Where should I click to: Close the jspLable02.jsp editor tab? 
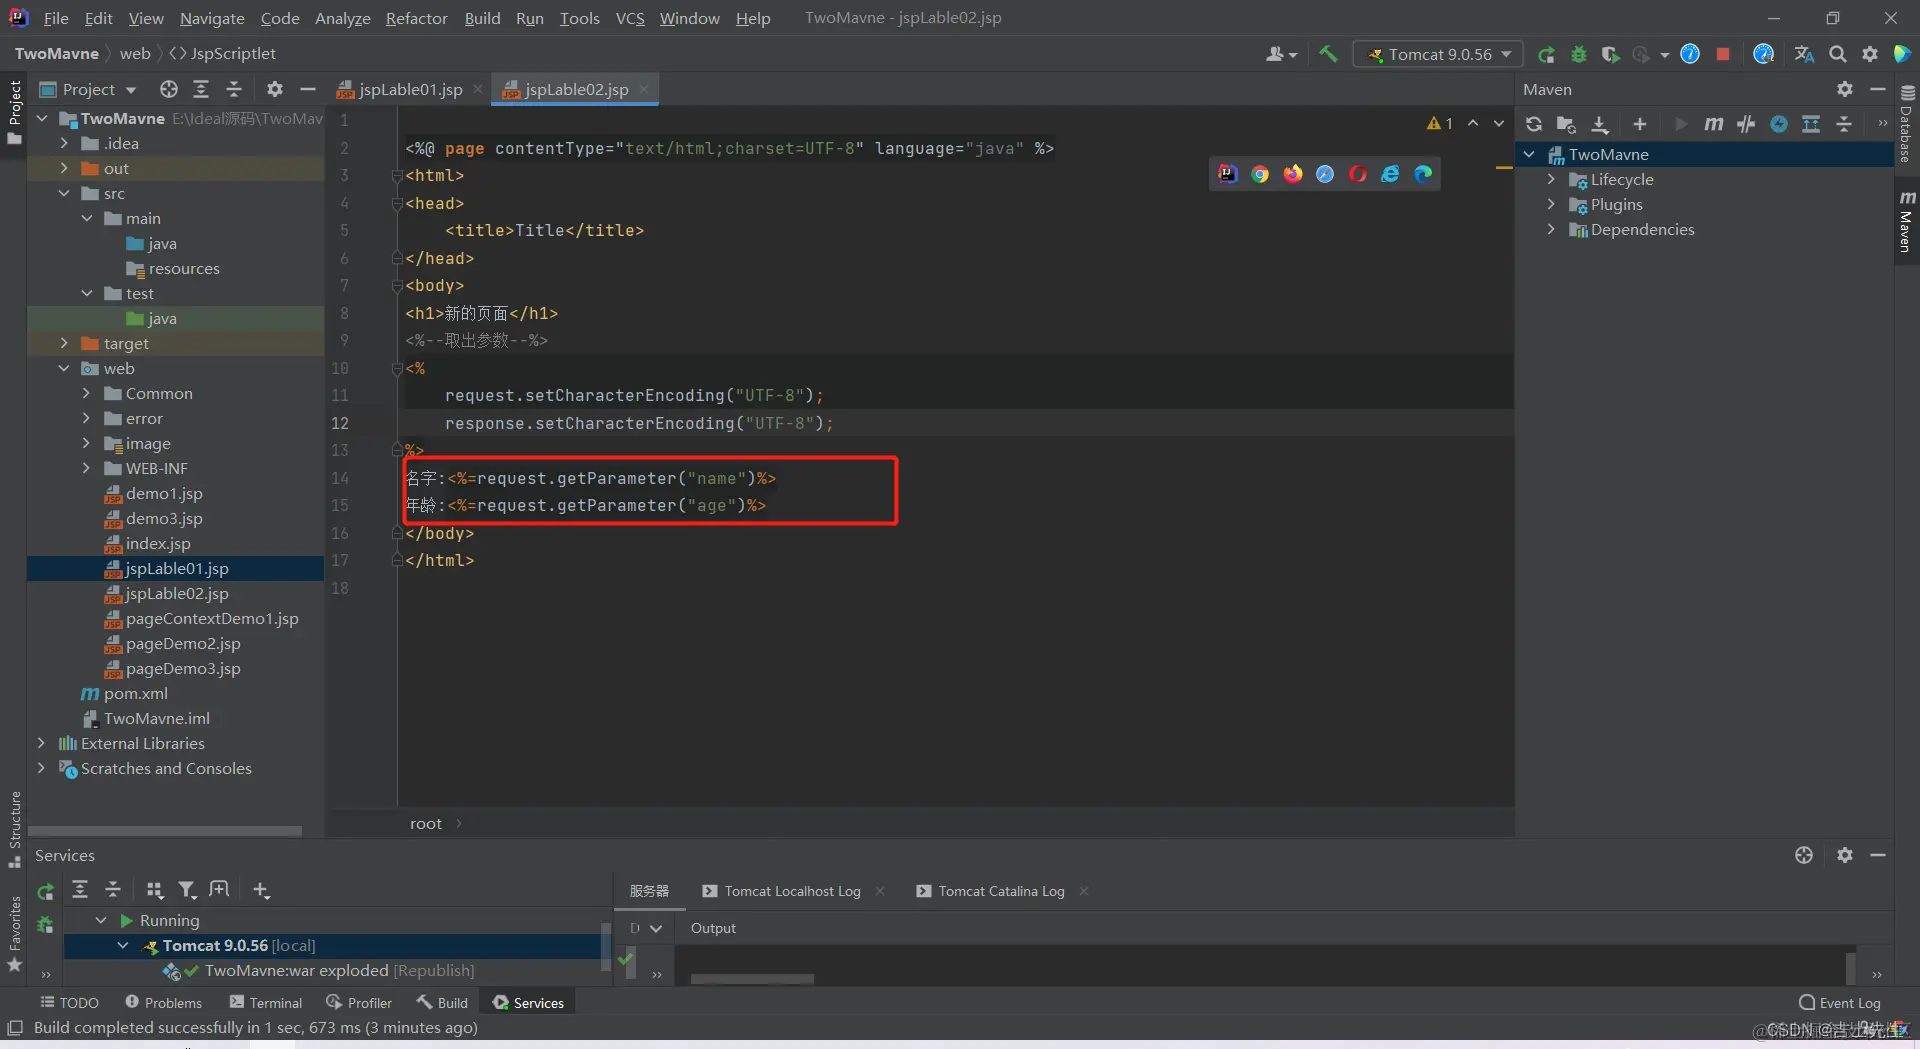coord(644,89)
